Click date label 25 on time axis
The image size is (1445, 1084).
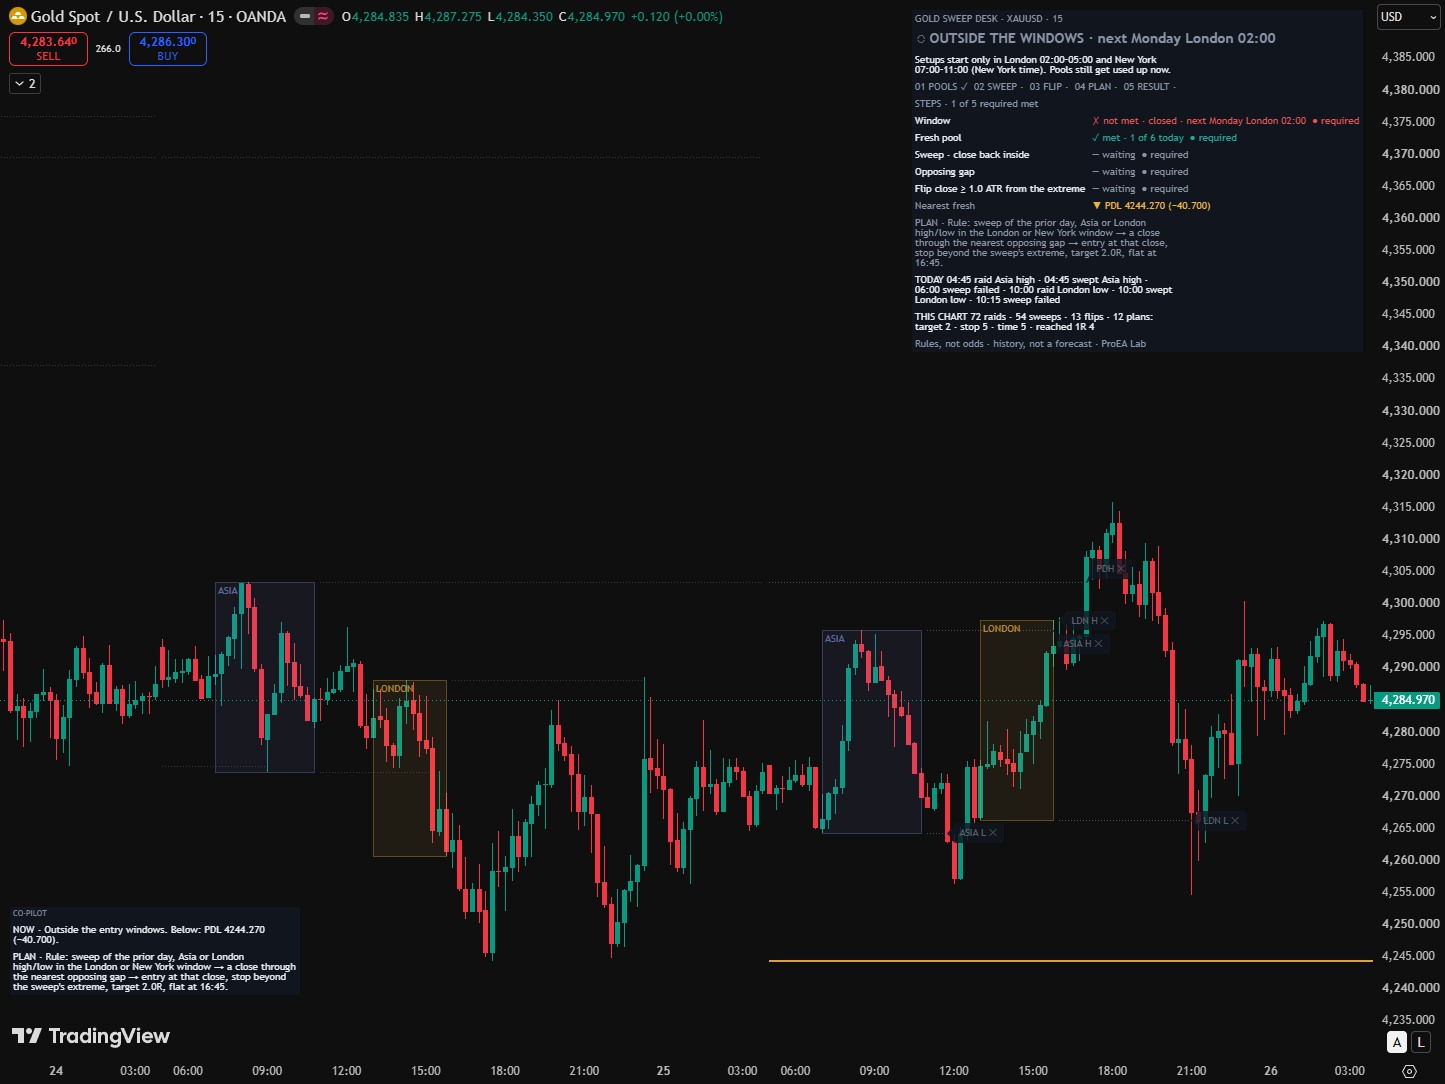(663, 1071)
